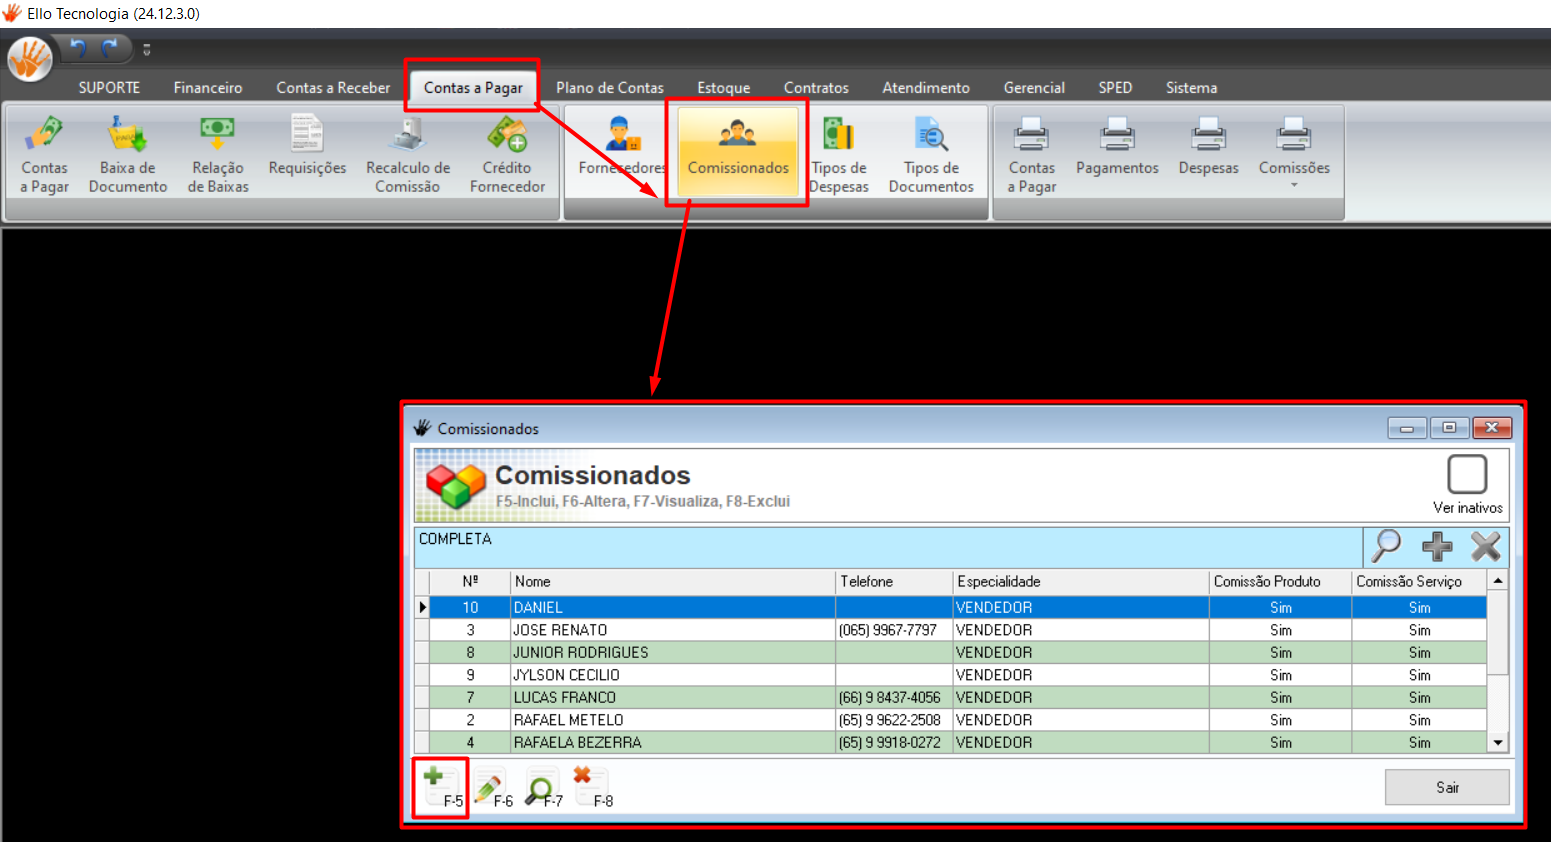Image resolution: width=1551 pixels, height=842 pixels.
Task: Click the gray X clear filter icon
Action: [x=1486, y=546]
